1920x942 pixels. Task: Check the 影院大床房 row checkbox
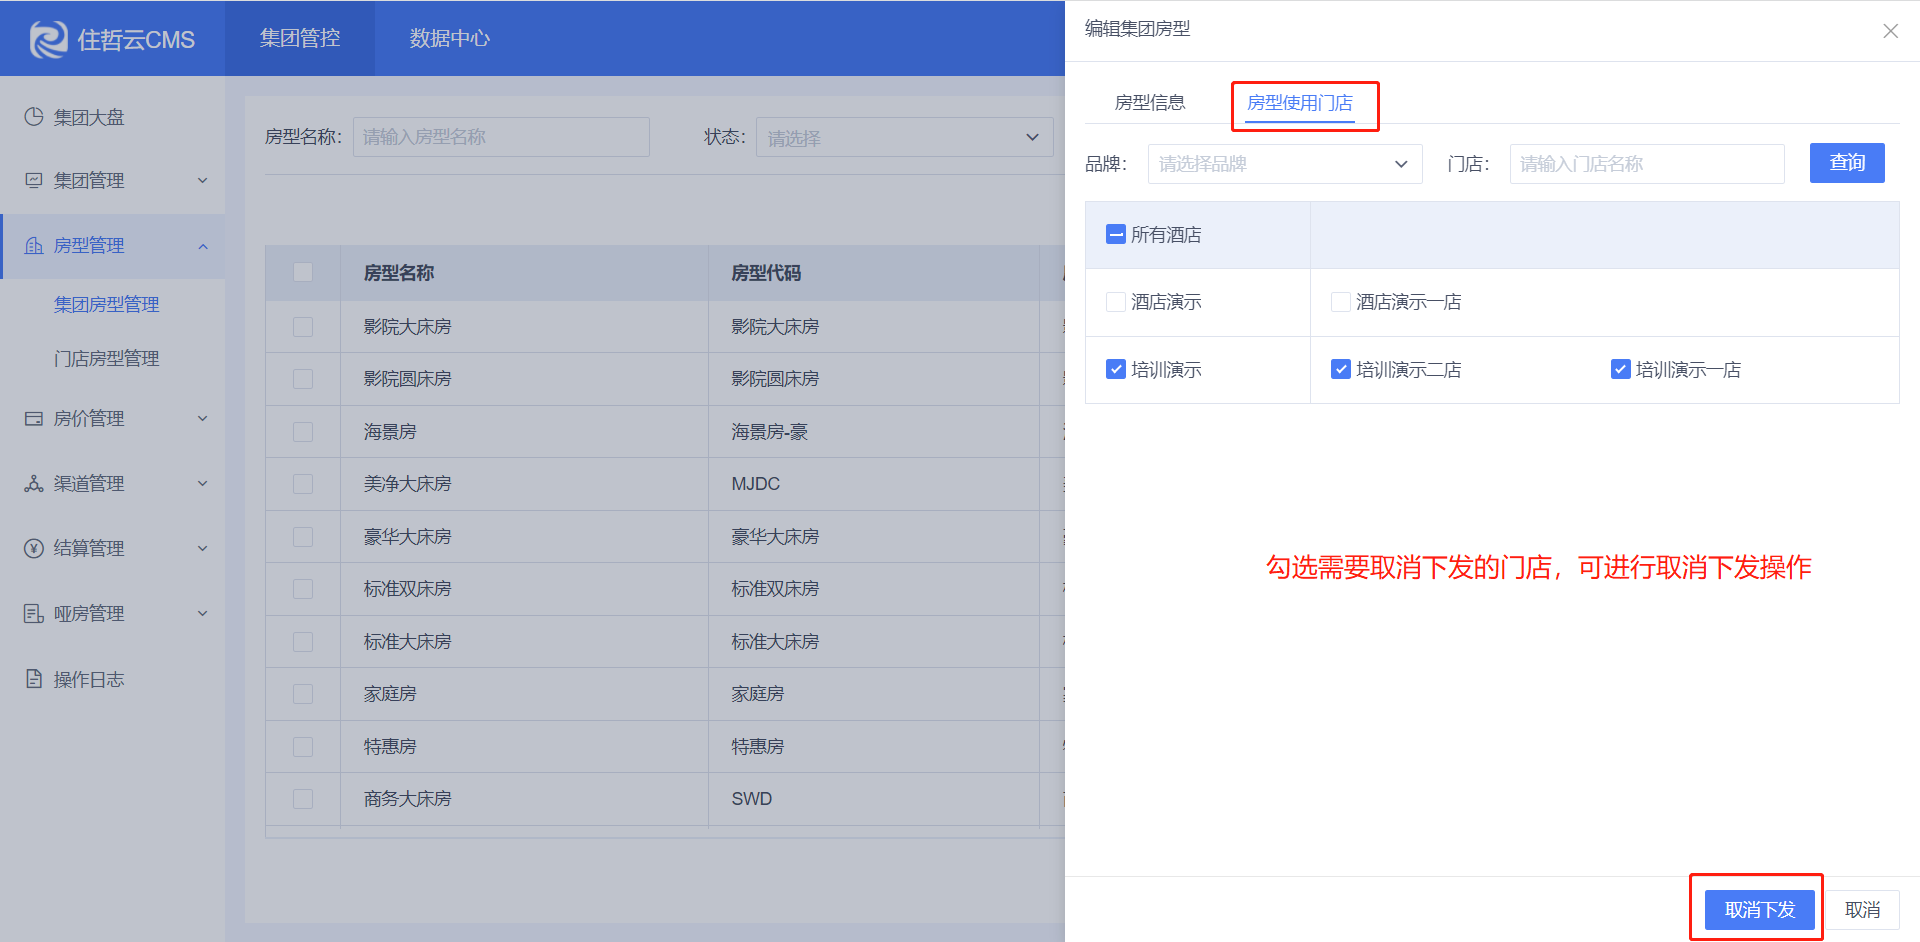point(303,327)
